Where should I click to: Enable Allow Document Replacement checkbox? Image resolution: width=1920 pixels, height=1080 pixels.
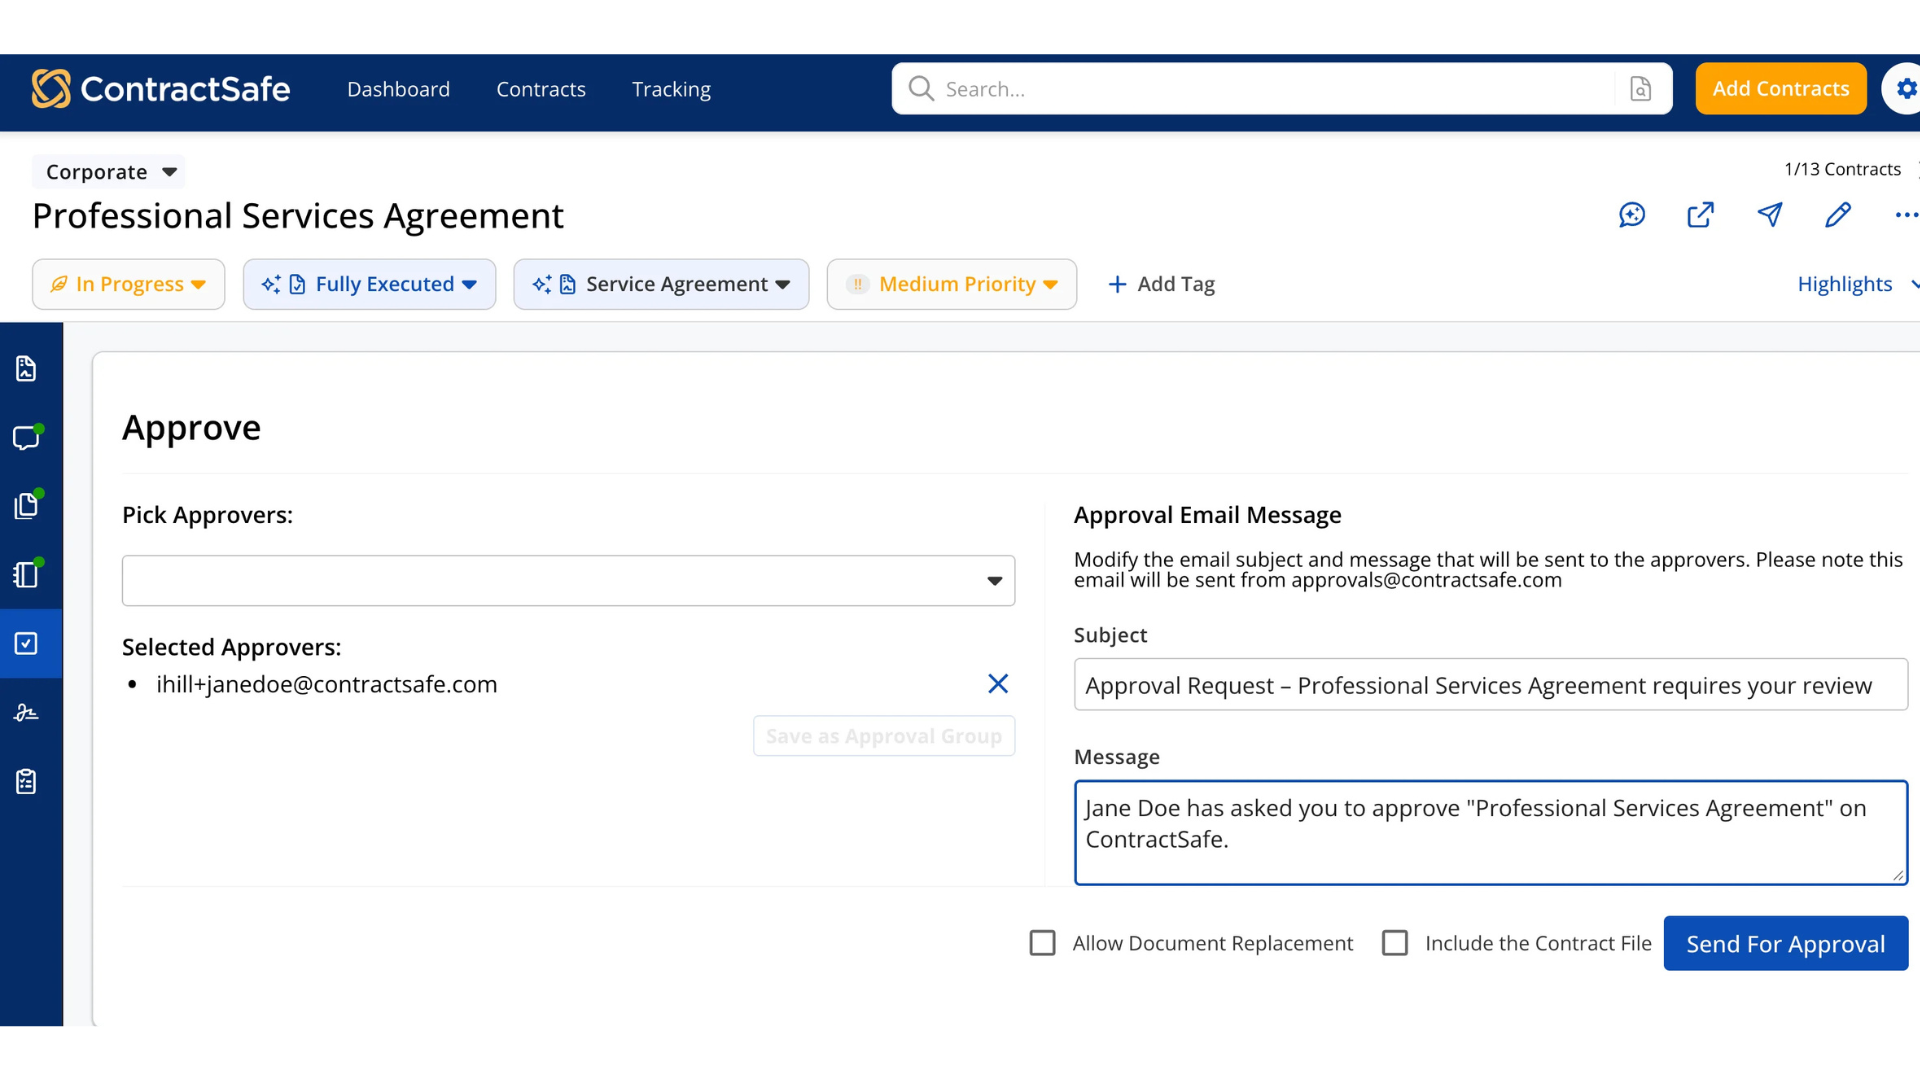pos(1042,943)
